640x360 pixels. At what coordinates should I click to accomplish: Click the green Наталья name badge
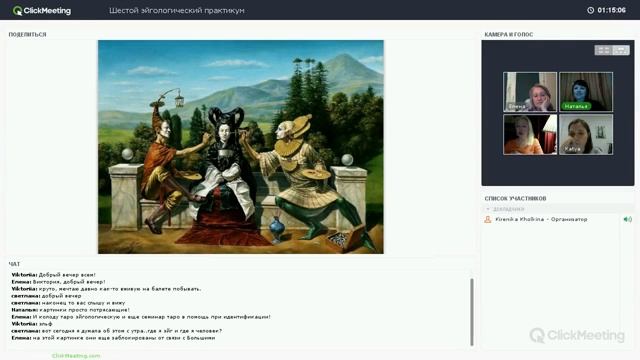click(576, 106)
